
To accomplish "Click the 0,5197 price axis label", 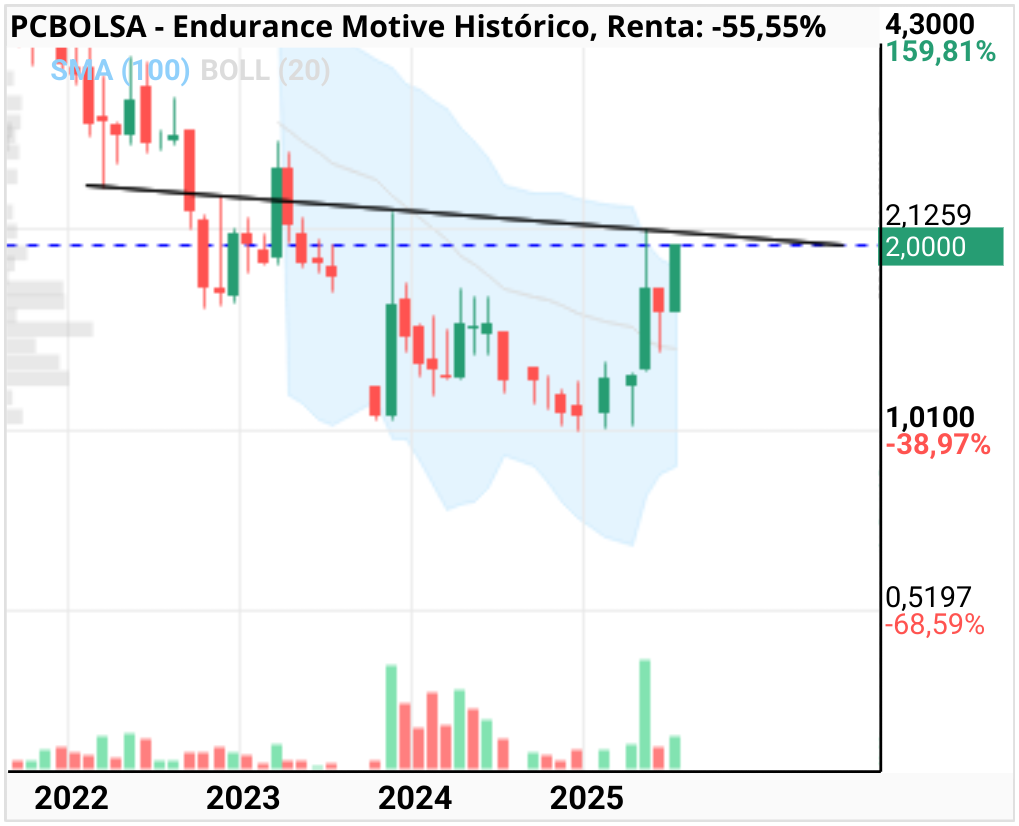I will coord(928,597).
